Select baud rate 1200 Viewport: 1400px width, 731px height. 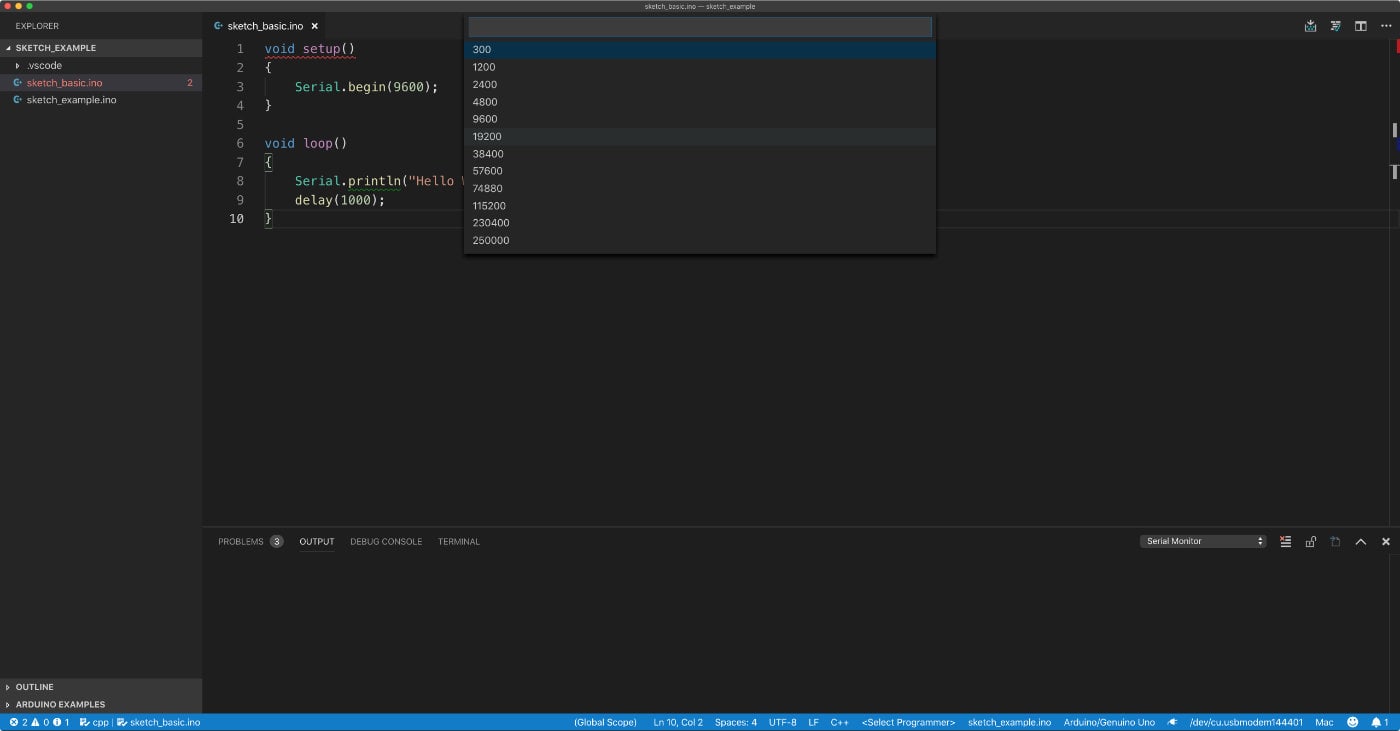(x=700, y=67)
